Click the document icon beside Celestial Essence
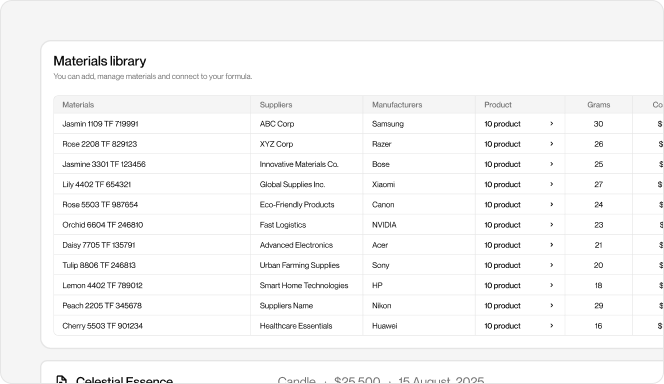The image size is (664, 384). tap(61, 380)
